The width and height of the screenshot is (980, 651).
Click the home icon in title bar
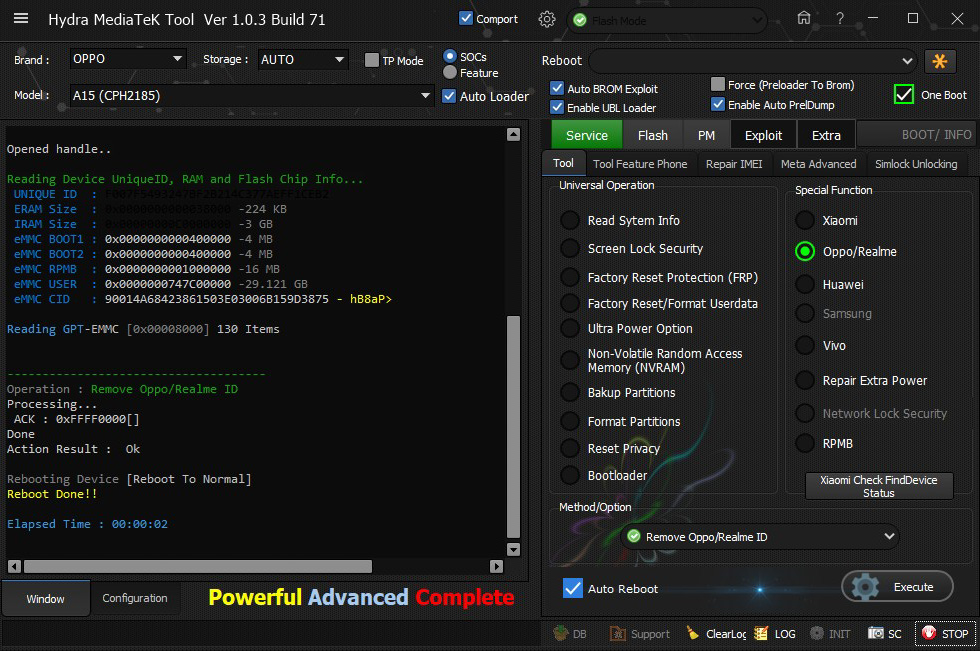(804, 19)
